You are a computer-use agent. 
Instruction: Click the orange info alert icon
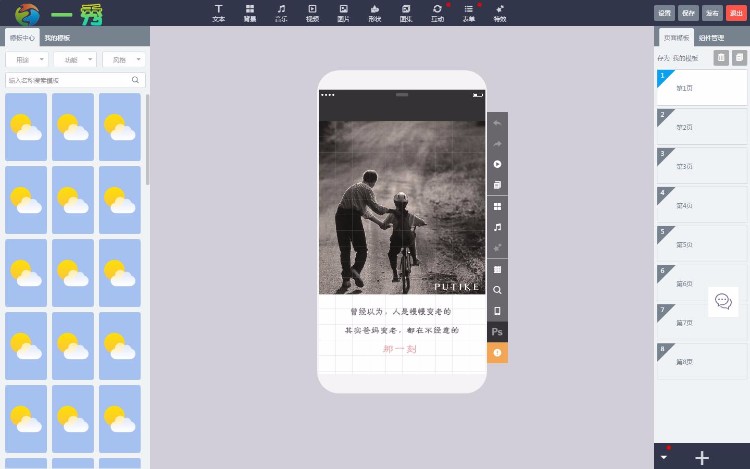pos(497,352)
